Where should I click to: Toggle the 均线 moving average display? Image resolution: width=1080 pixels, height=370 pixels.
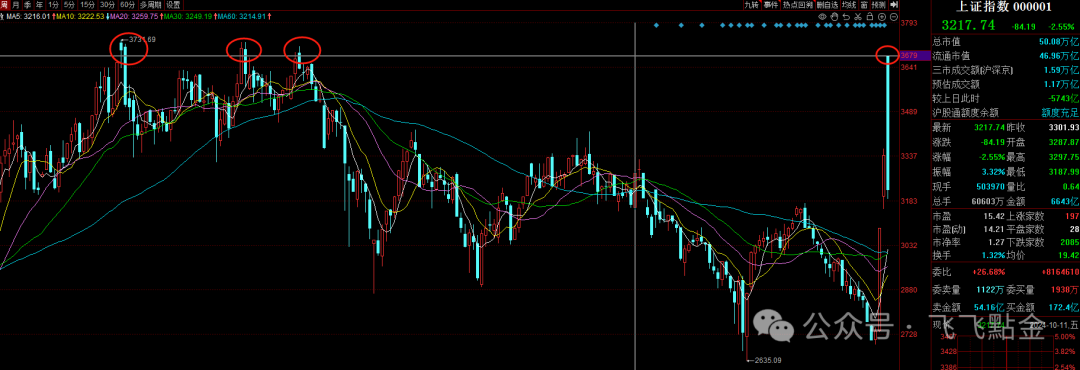coord(849,5)
